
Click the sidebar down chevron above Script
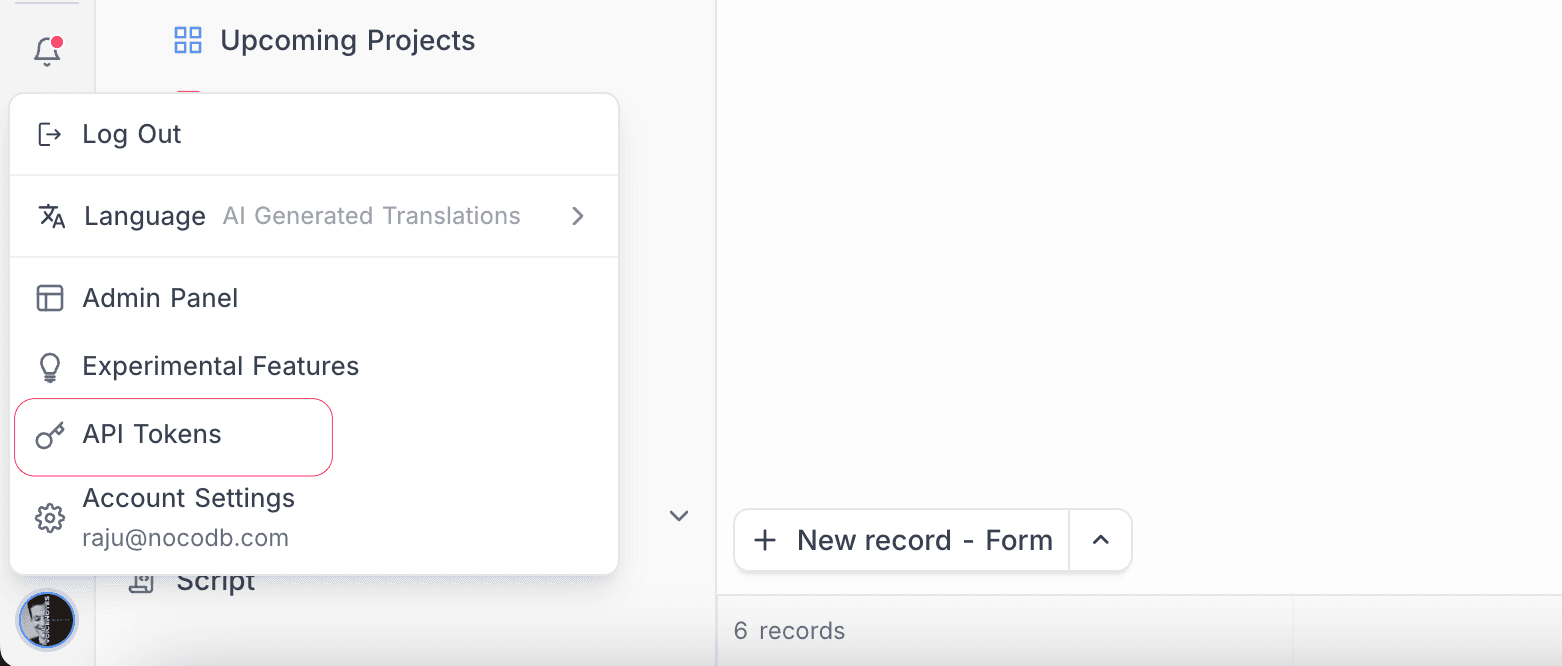point(679,516)
